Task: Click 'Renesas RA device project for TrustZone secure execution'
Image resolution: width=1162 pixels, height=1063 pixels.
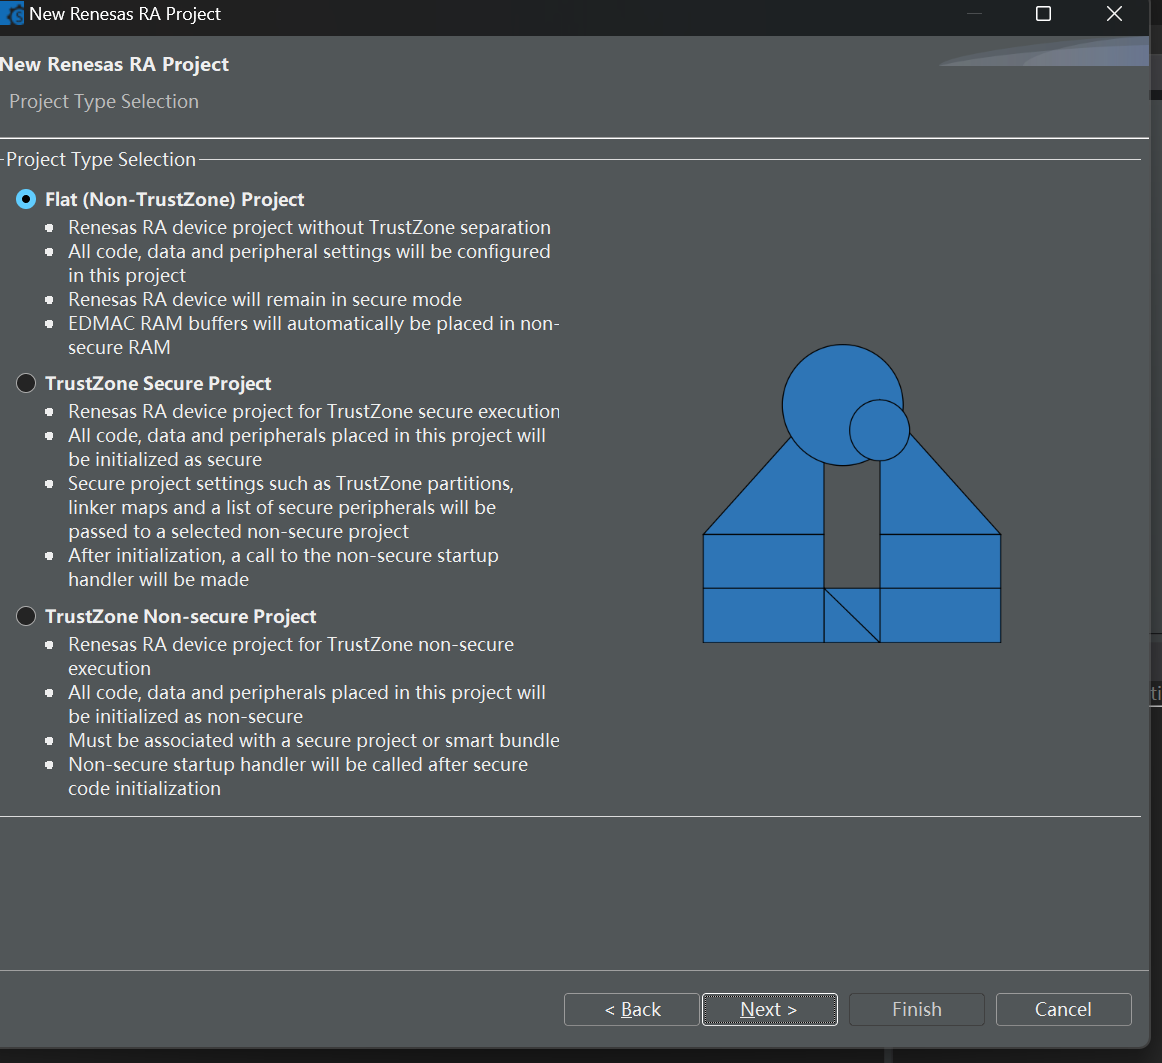Action: (313, 411)
